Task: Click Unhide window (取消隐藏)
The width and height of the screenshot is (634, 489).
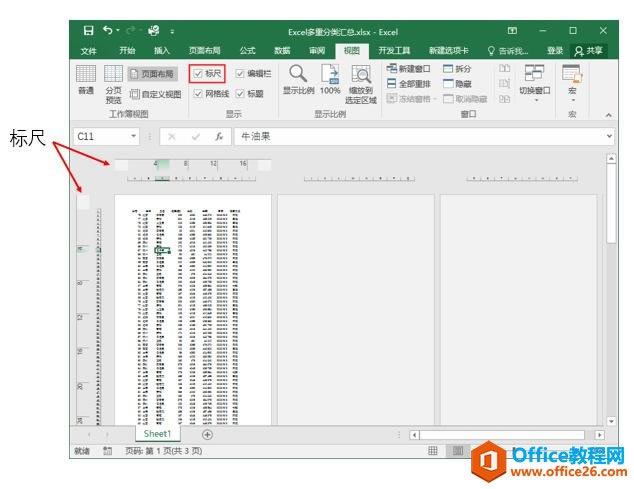Action: pyautogui.click(x=465, y=99)
